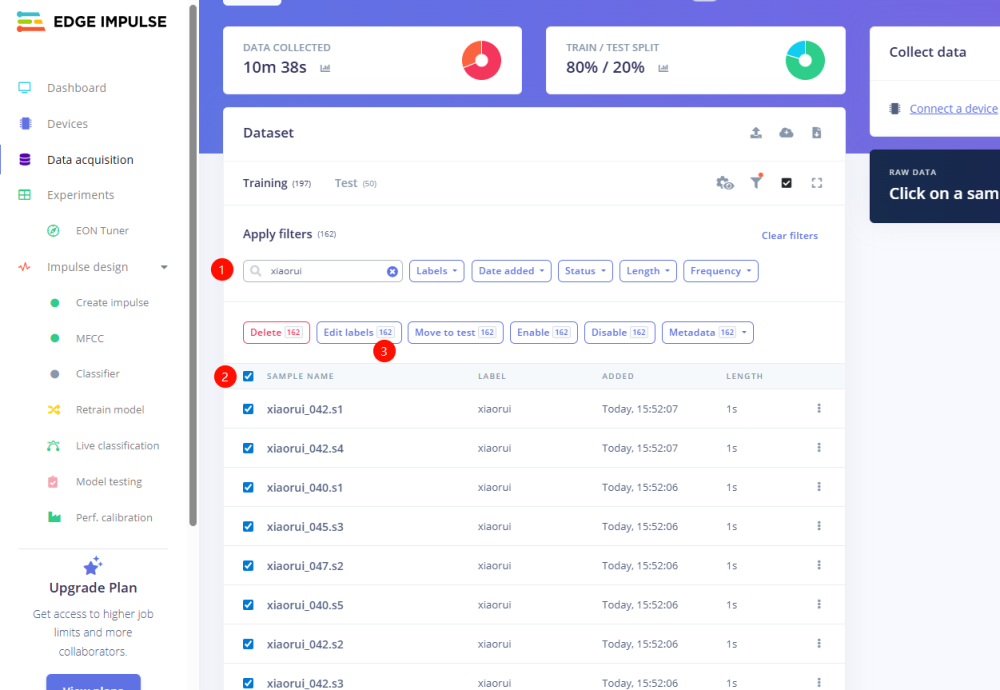Click the cloud add data icon

[786, 133]
